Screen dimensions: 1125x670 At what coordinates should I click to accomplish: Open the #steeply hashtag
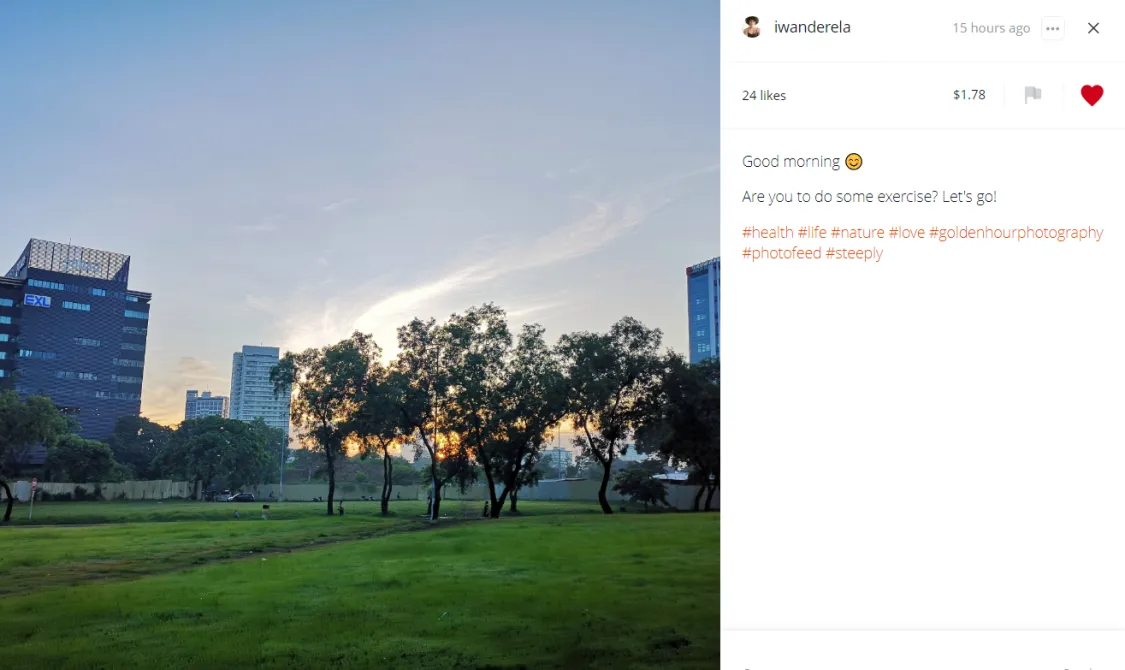tap(854, 253)
